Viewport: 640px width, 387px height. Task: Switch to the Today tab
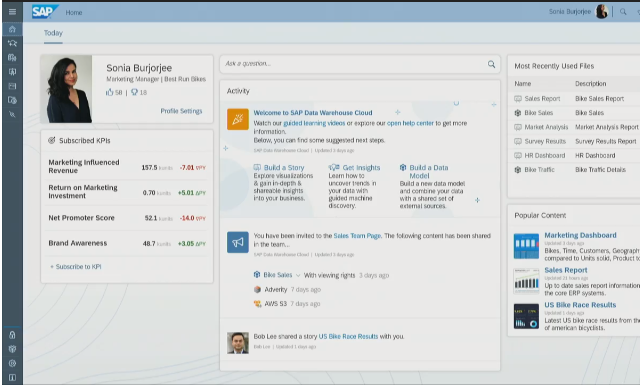click(x=53, y=33)
